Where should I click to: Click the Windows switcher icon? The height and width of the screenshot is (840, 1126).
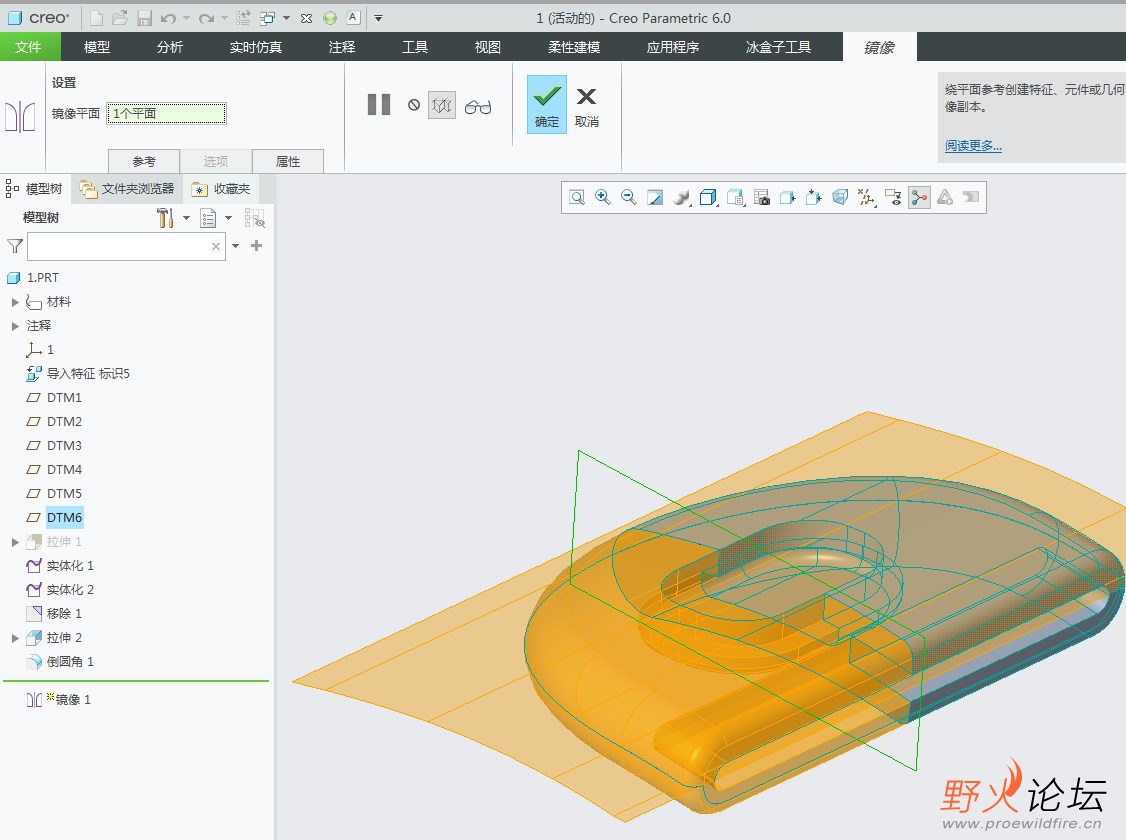(x=268, y=18)
